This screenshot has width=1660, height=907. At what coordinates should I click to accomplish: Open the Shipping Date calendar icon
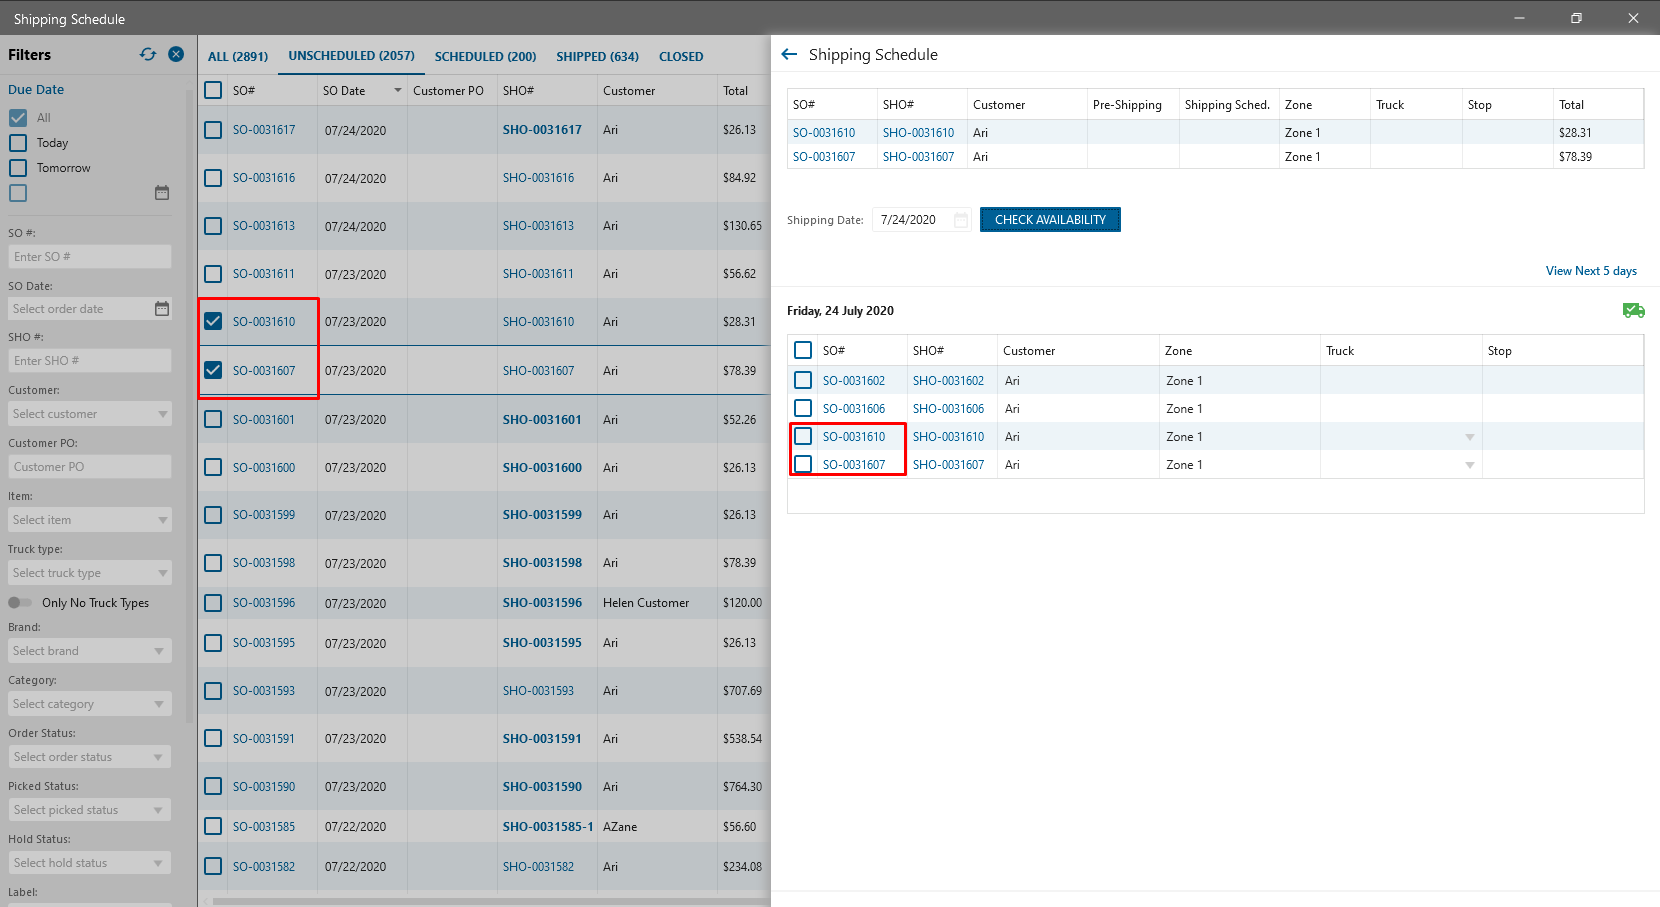(x=961, y=220)
